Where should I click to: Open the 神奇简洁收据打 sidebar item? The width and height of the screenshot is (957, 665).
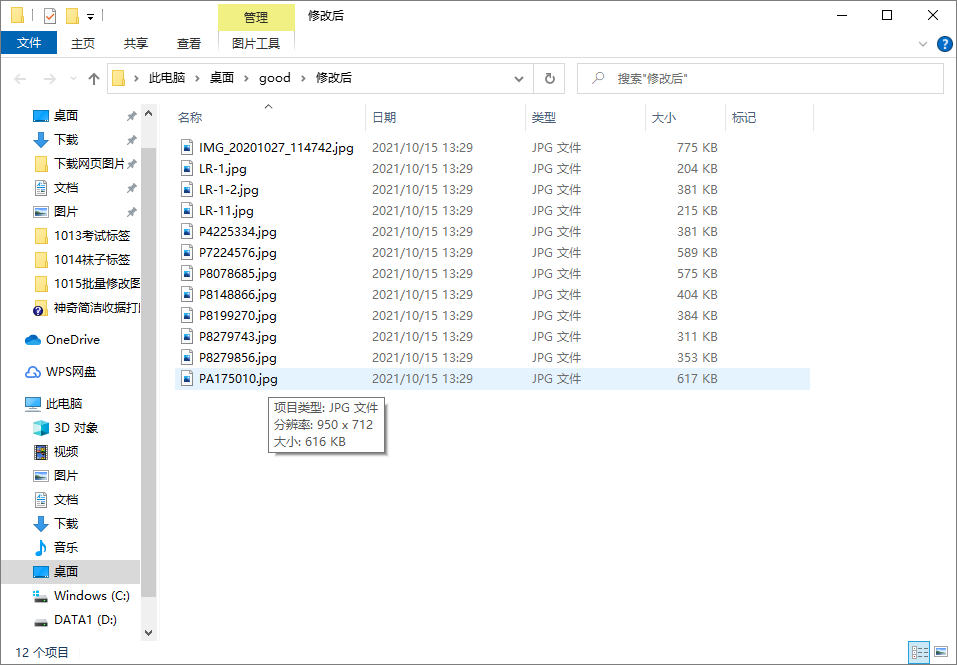pyautogui.click(x=97, y=308)
